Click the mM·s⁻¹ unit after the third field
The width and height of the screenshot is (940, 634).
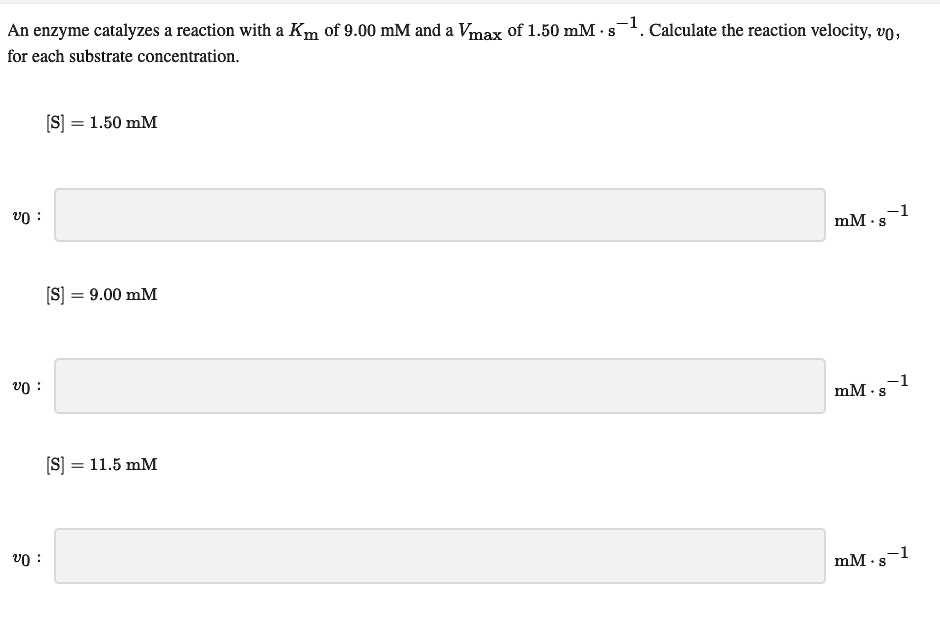coord(870,555)
